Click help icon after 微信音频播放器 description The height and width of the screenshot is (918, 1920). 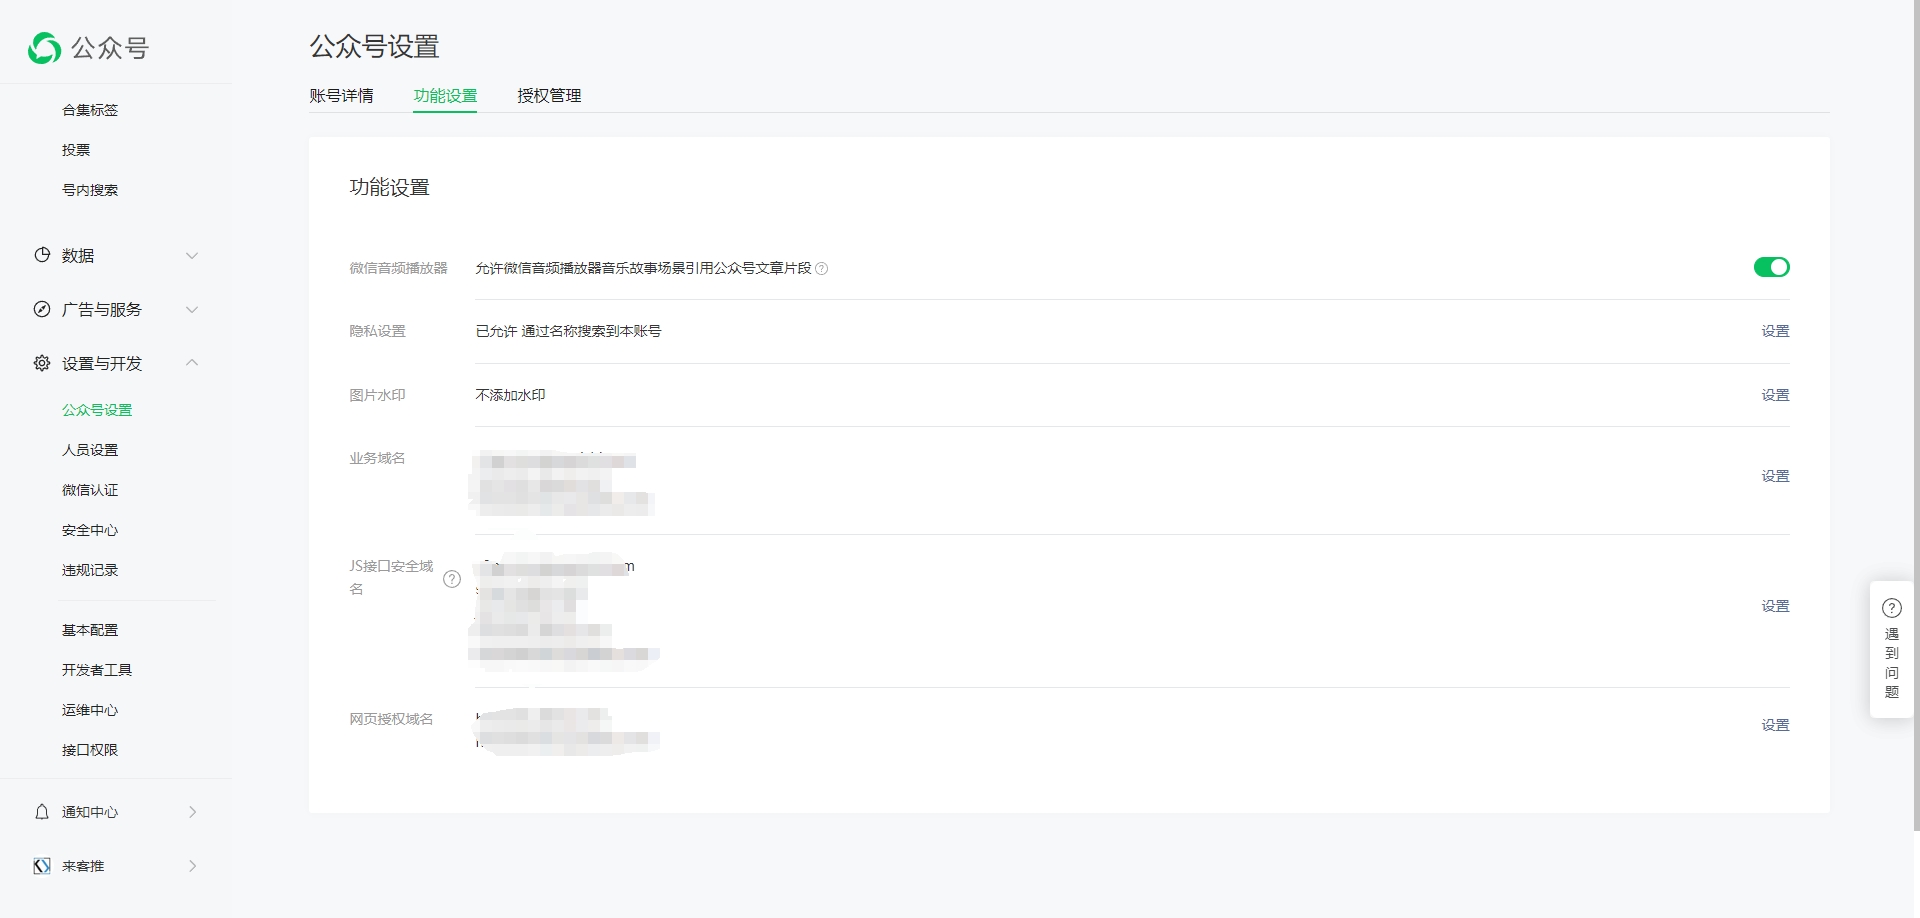(x=822, y=268)
